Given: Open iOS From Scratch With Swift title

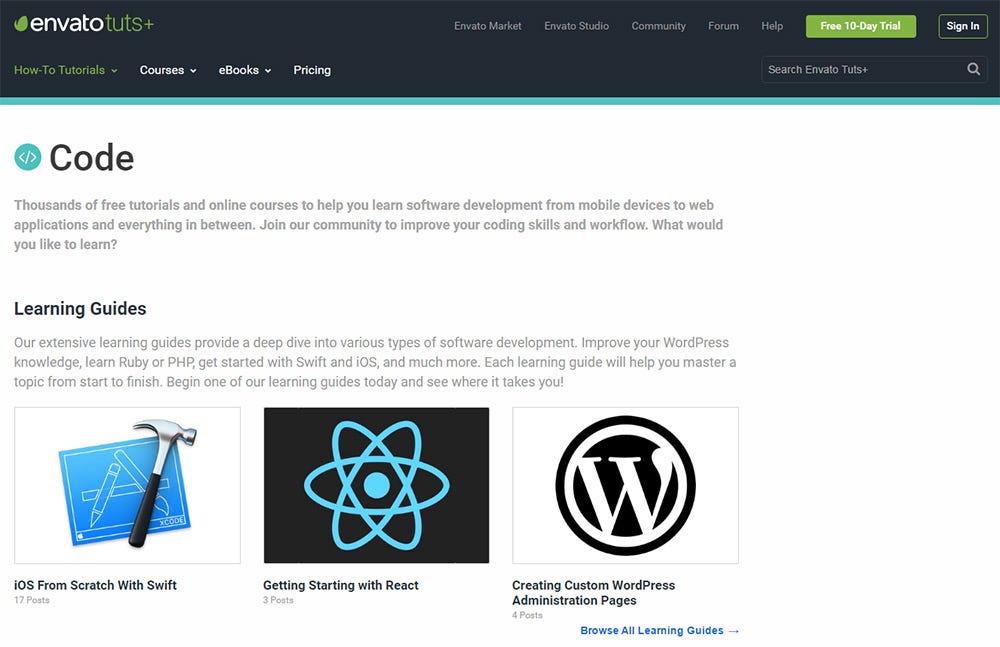Looking at the screenshot, I should (x=95, y=585).
